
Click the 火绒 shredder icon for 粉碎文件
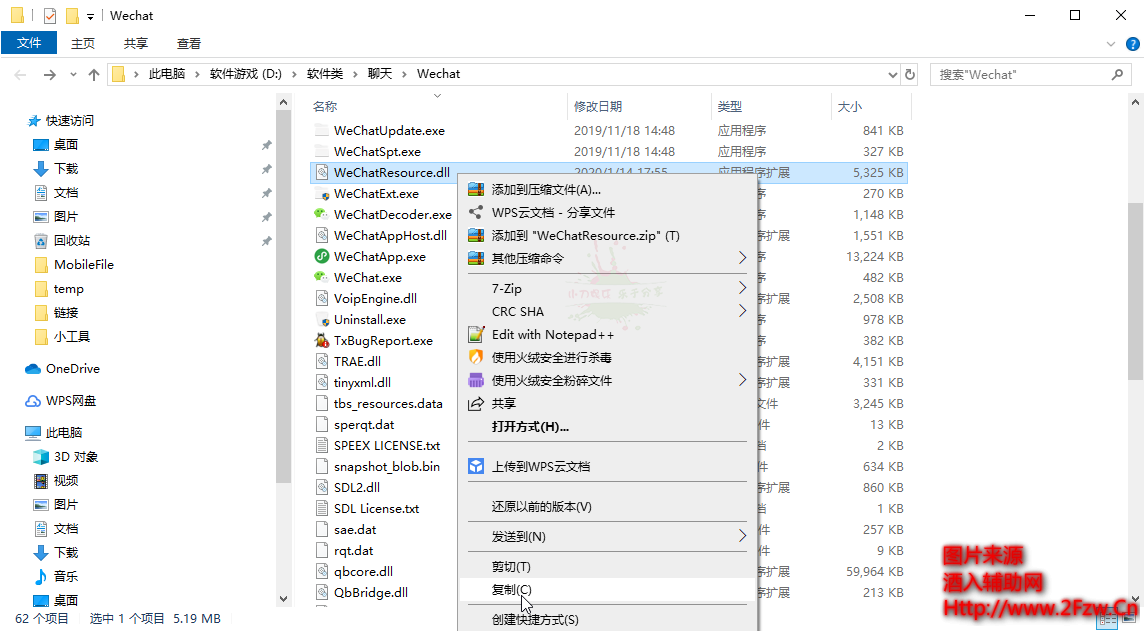tap(476, 380)
